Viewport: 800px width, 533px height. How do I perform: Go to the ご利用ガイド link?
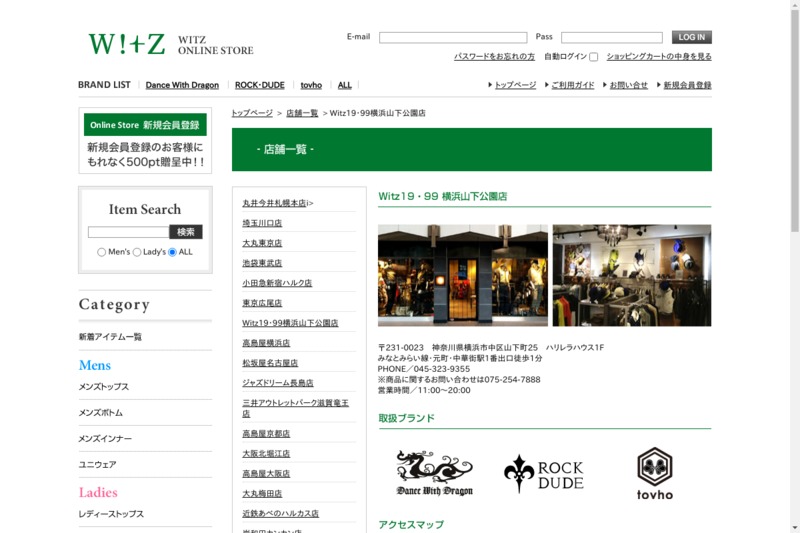pyautogui.click(x=573, y=85)
